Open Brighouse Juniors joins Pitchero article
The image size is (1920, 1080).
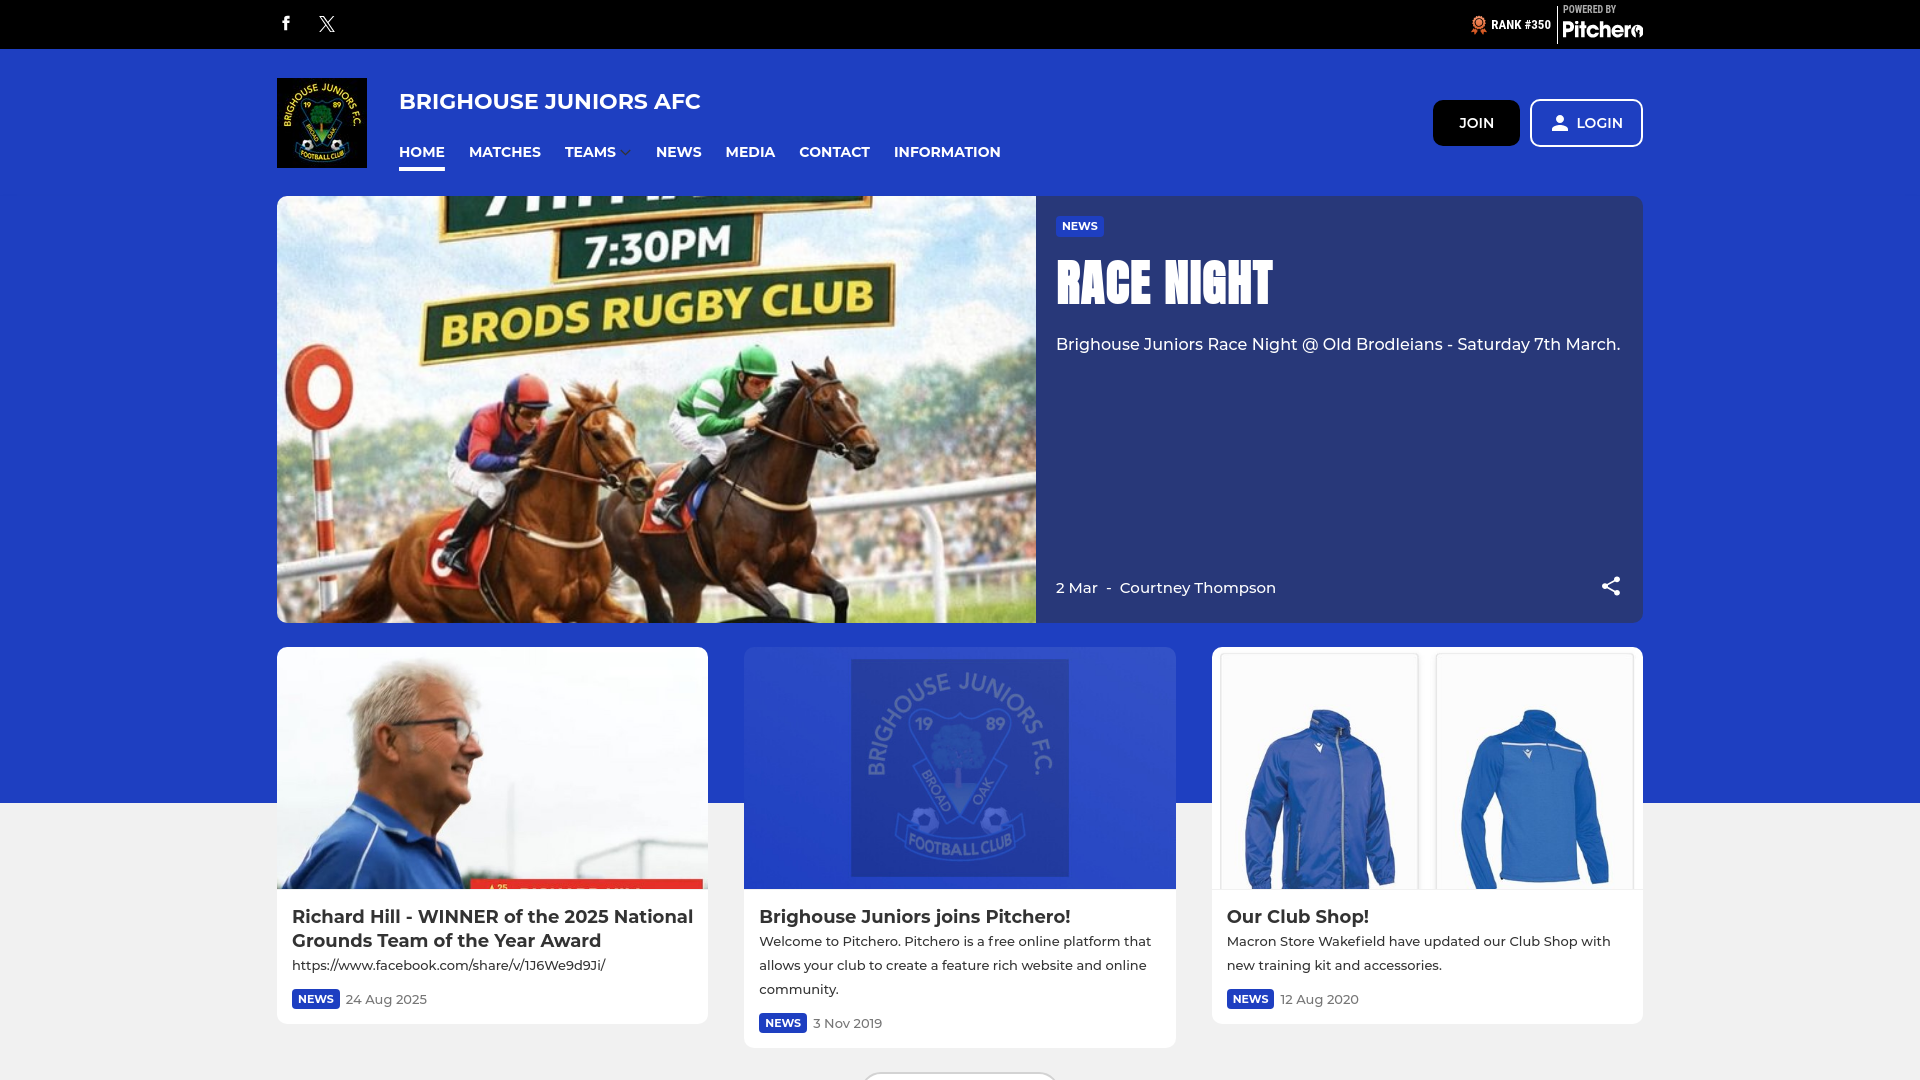point(915,917)
